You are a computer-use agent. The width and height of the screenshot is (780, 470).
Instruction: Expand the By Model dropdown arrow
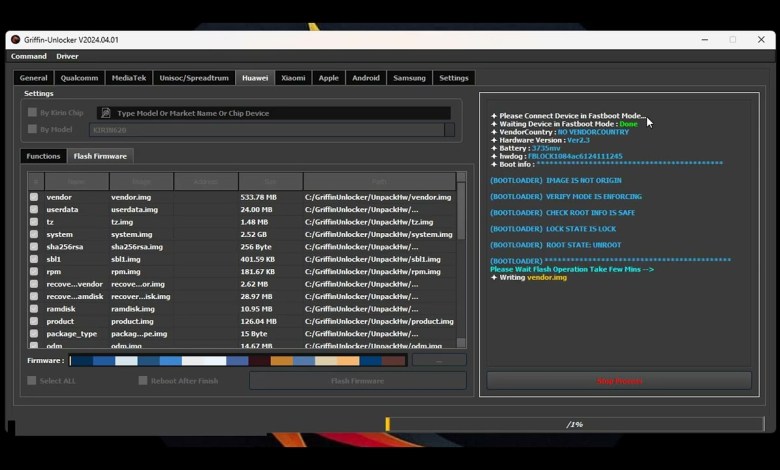[x=449, y=130]
